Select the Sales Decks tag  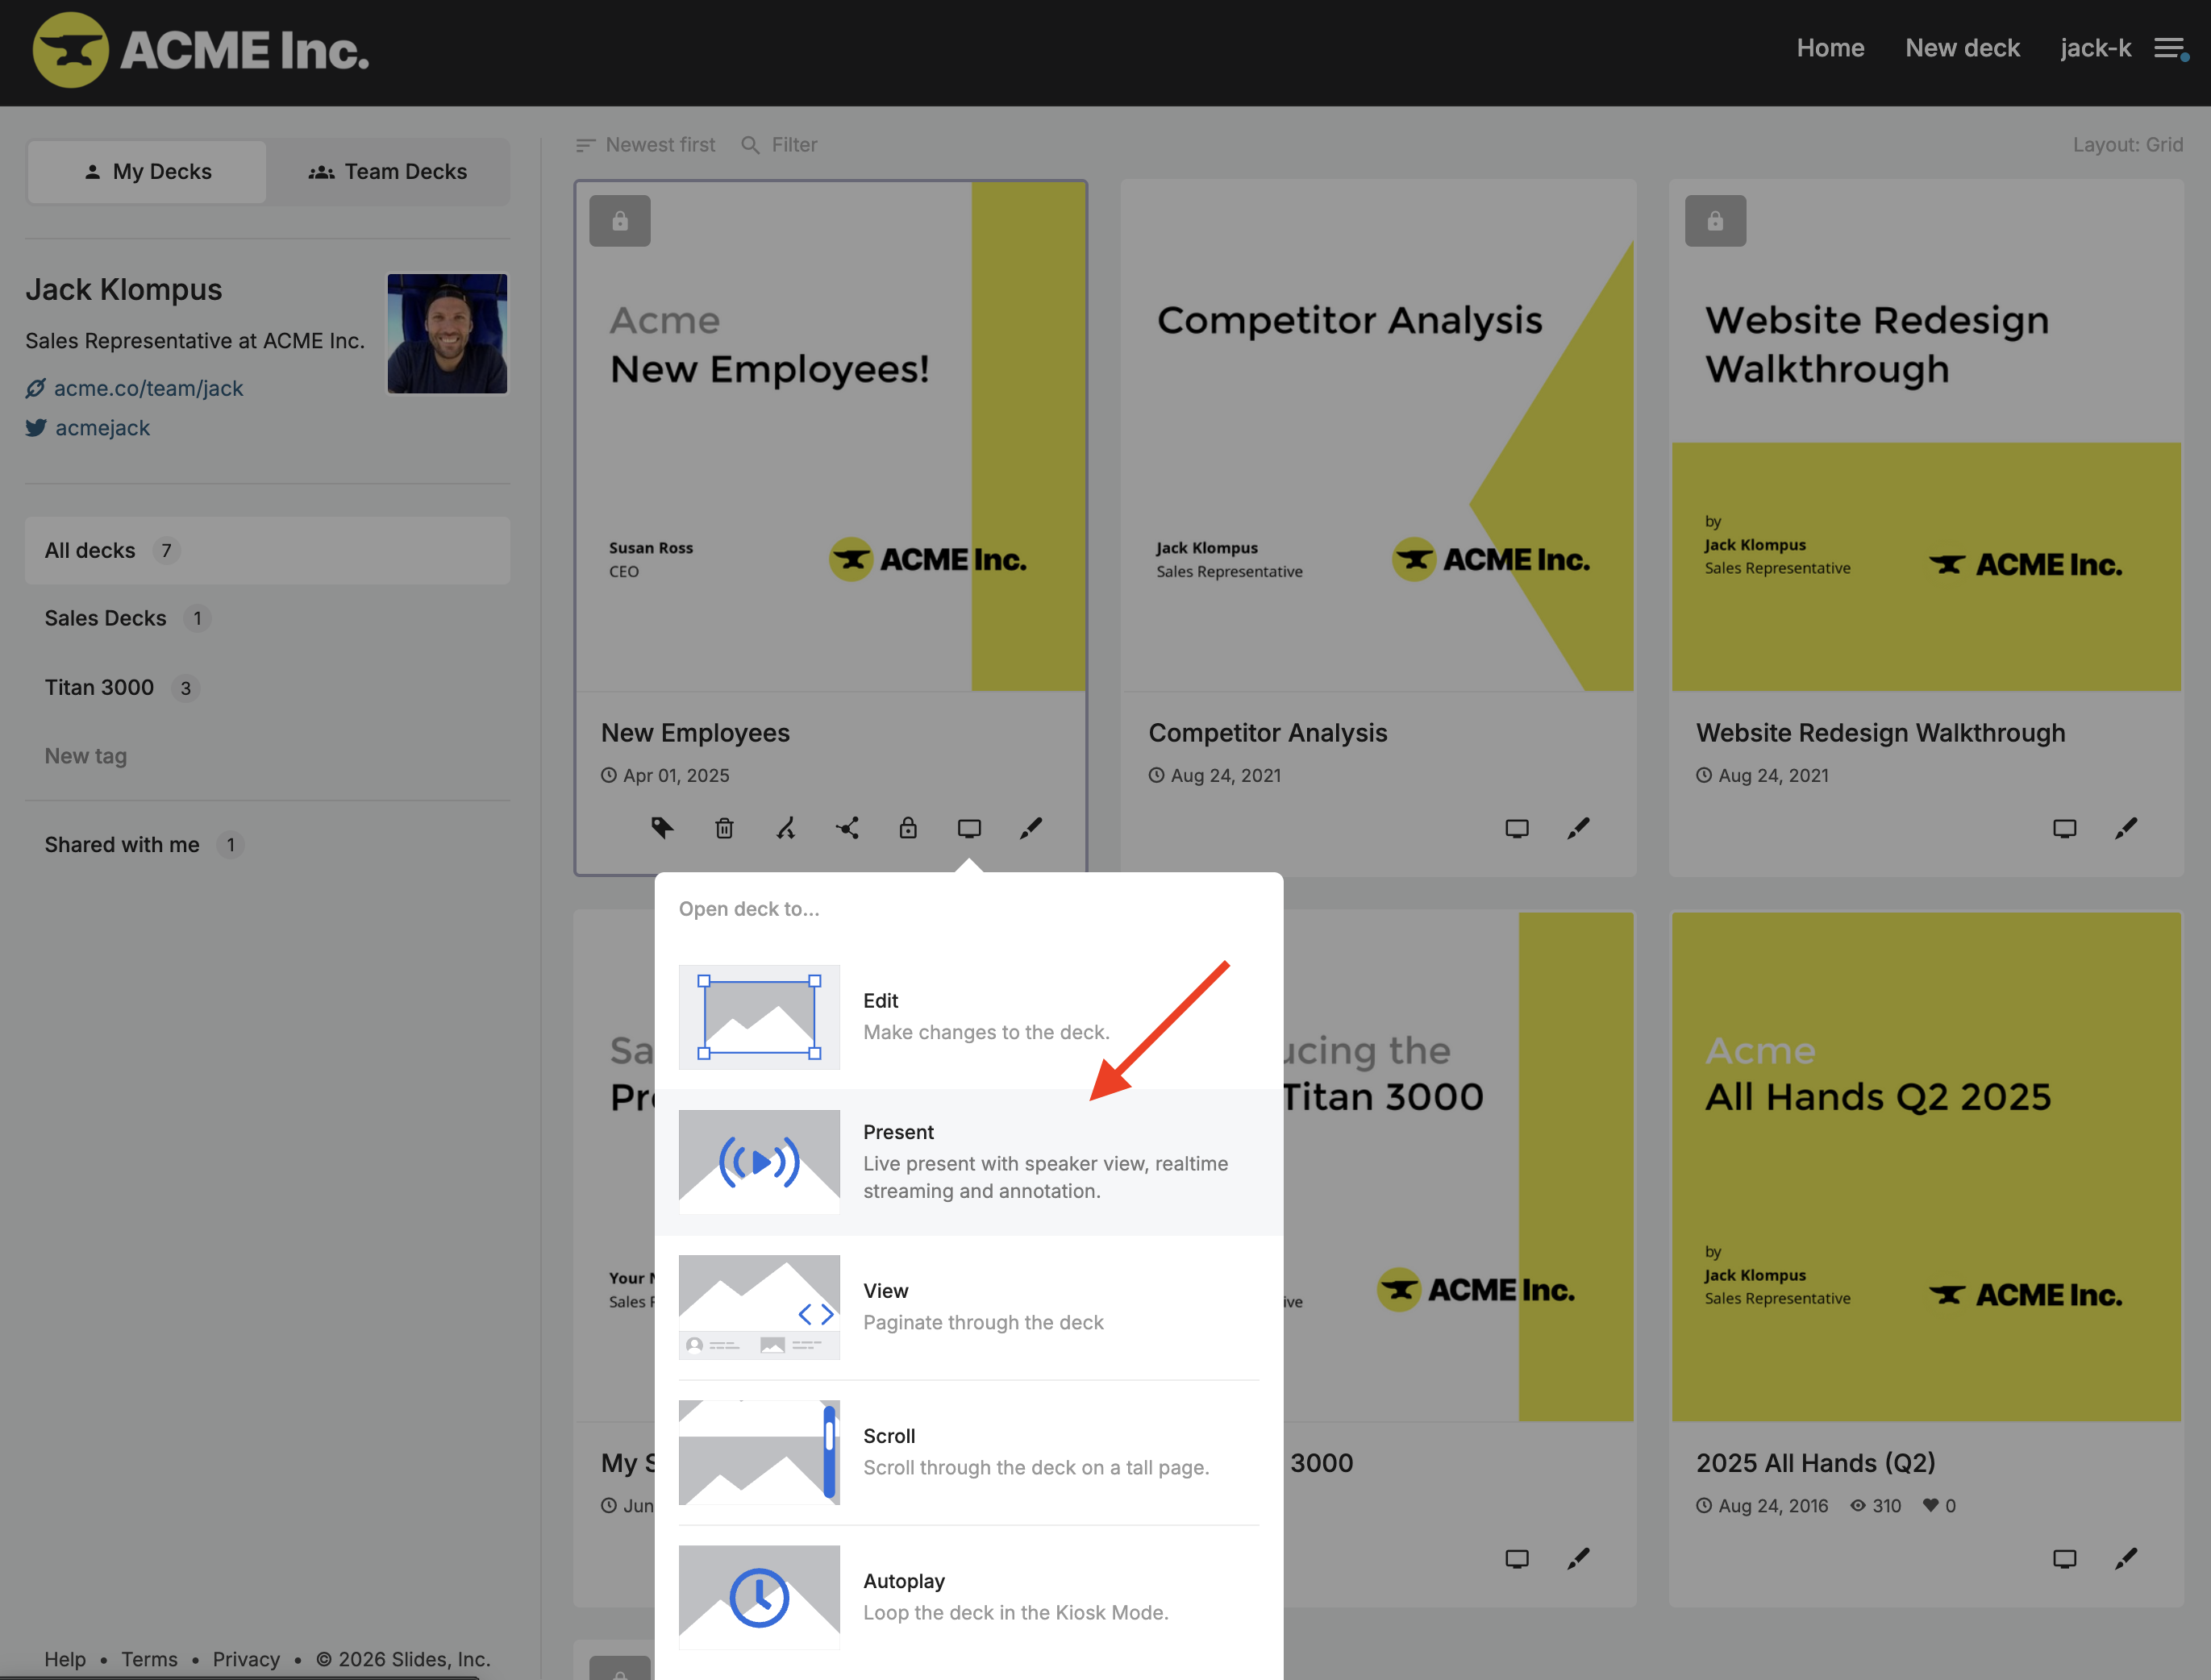(267, 619)
